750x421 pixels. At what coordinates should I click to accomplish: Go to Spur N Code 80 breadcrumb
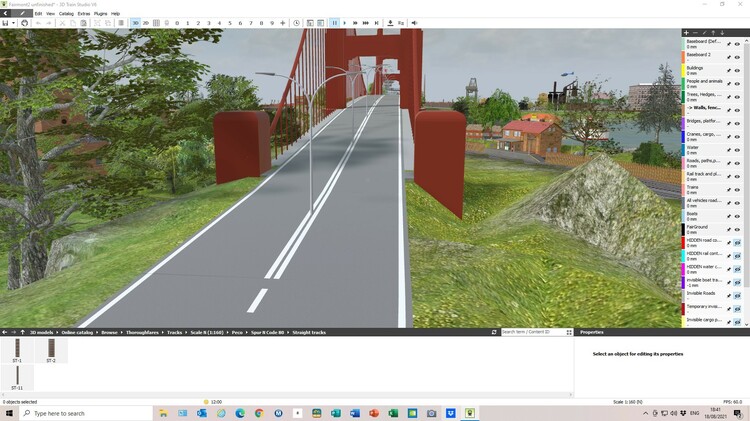pyautogui.click(x=267, y=332)
